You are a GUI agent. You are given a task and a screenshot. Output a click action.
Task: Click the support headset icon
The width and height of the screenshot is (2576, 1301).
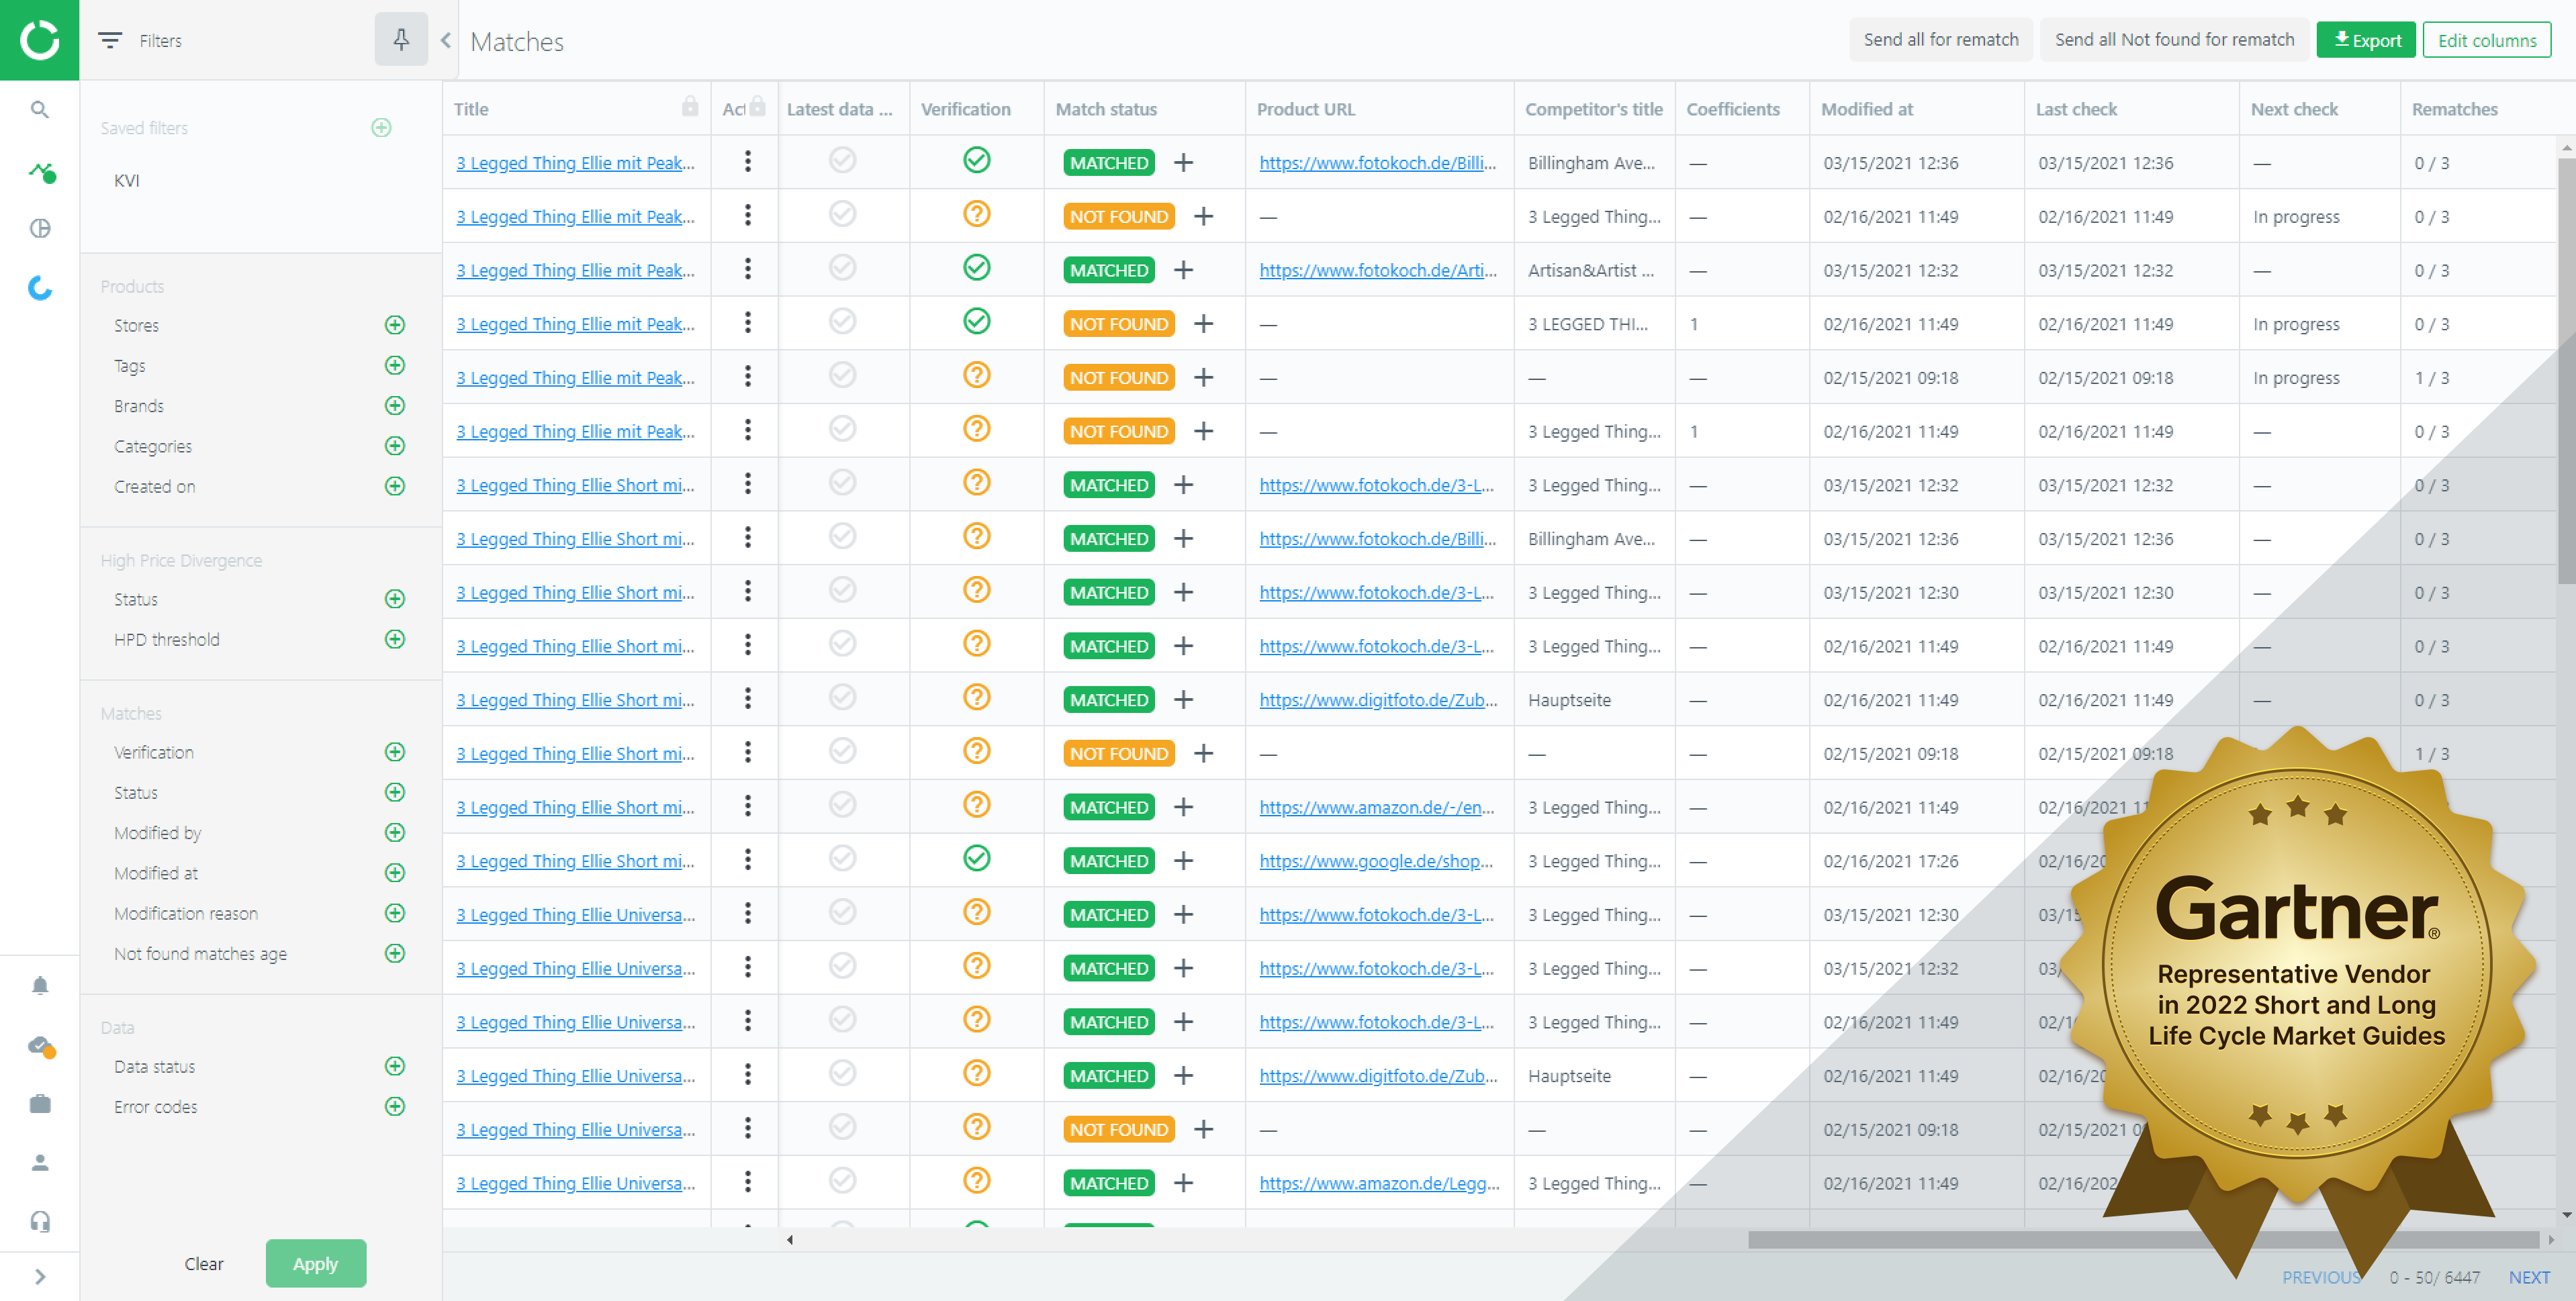[39, 1221]
